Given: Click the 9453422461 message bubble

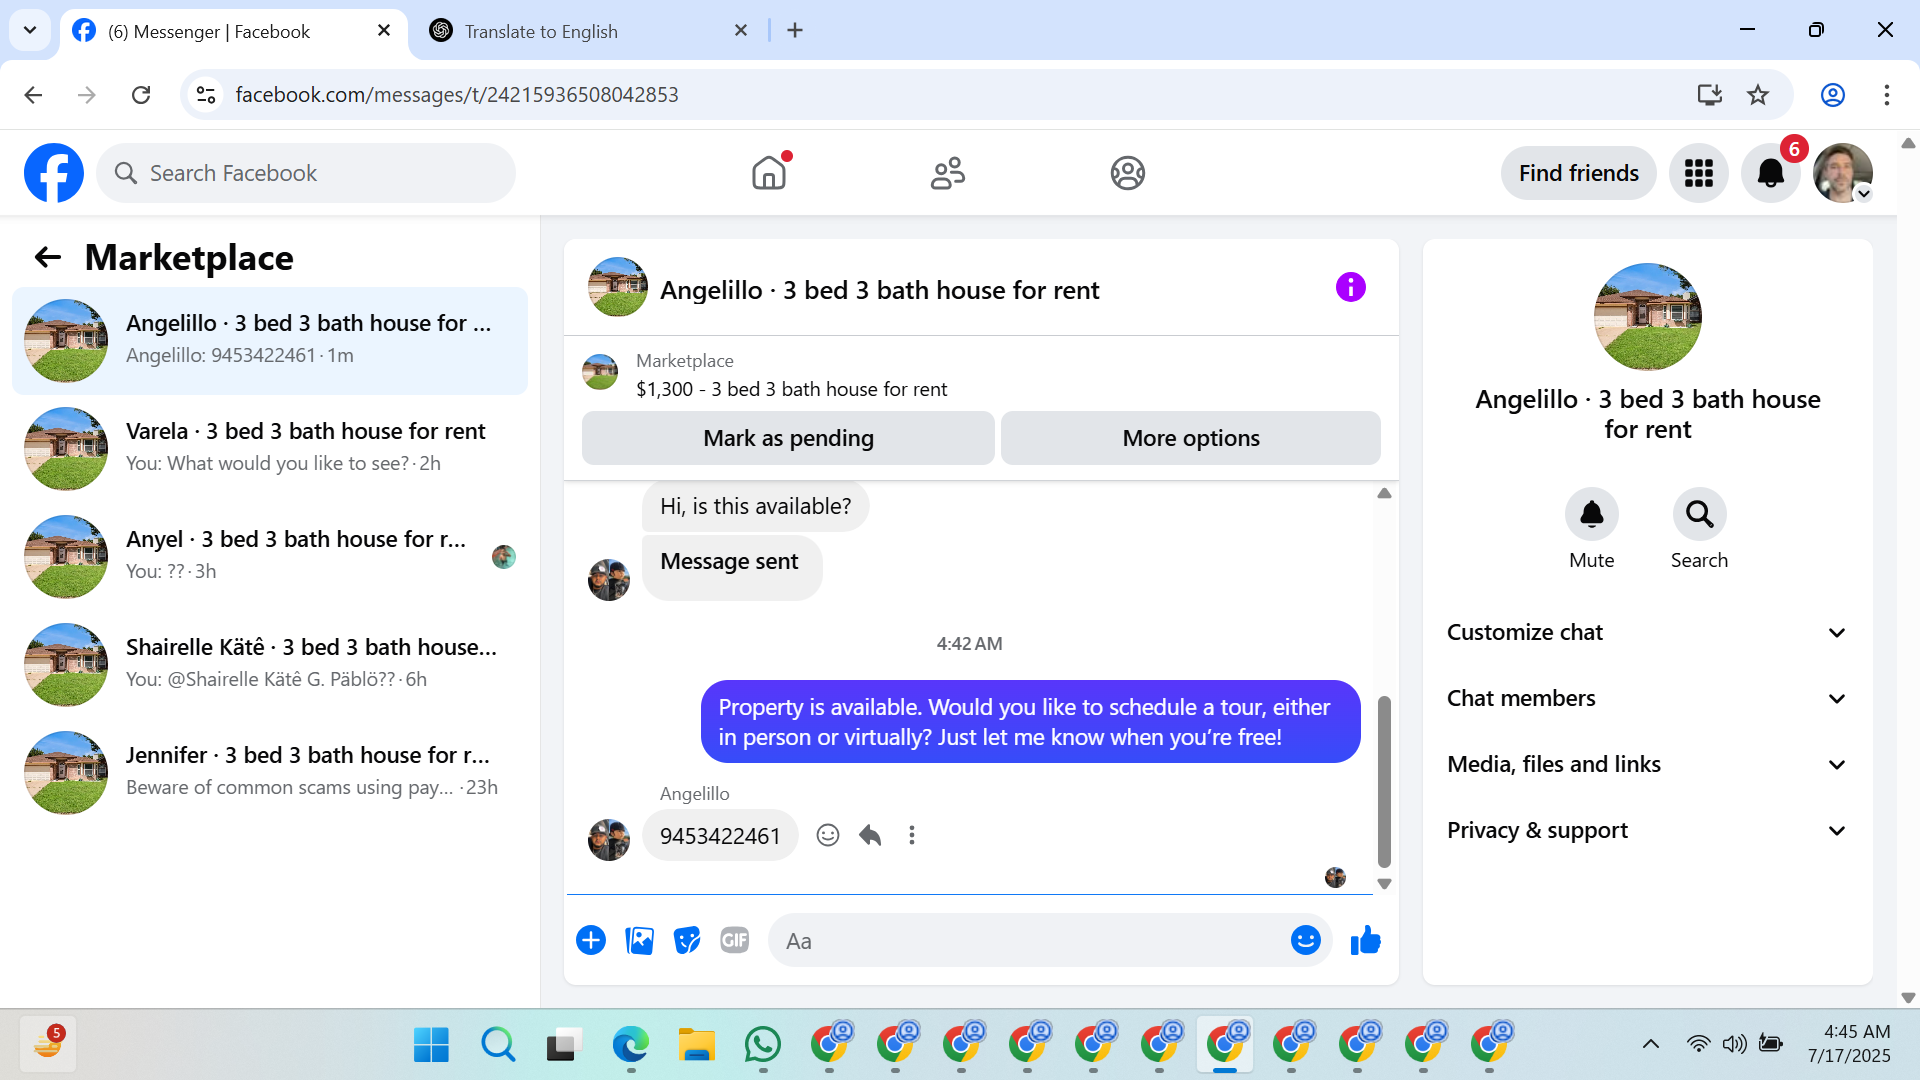Looking at the screenshot, I should click(x=720, y=835).
